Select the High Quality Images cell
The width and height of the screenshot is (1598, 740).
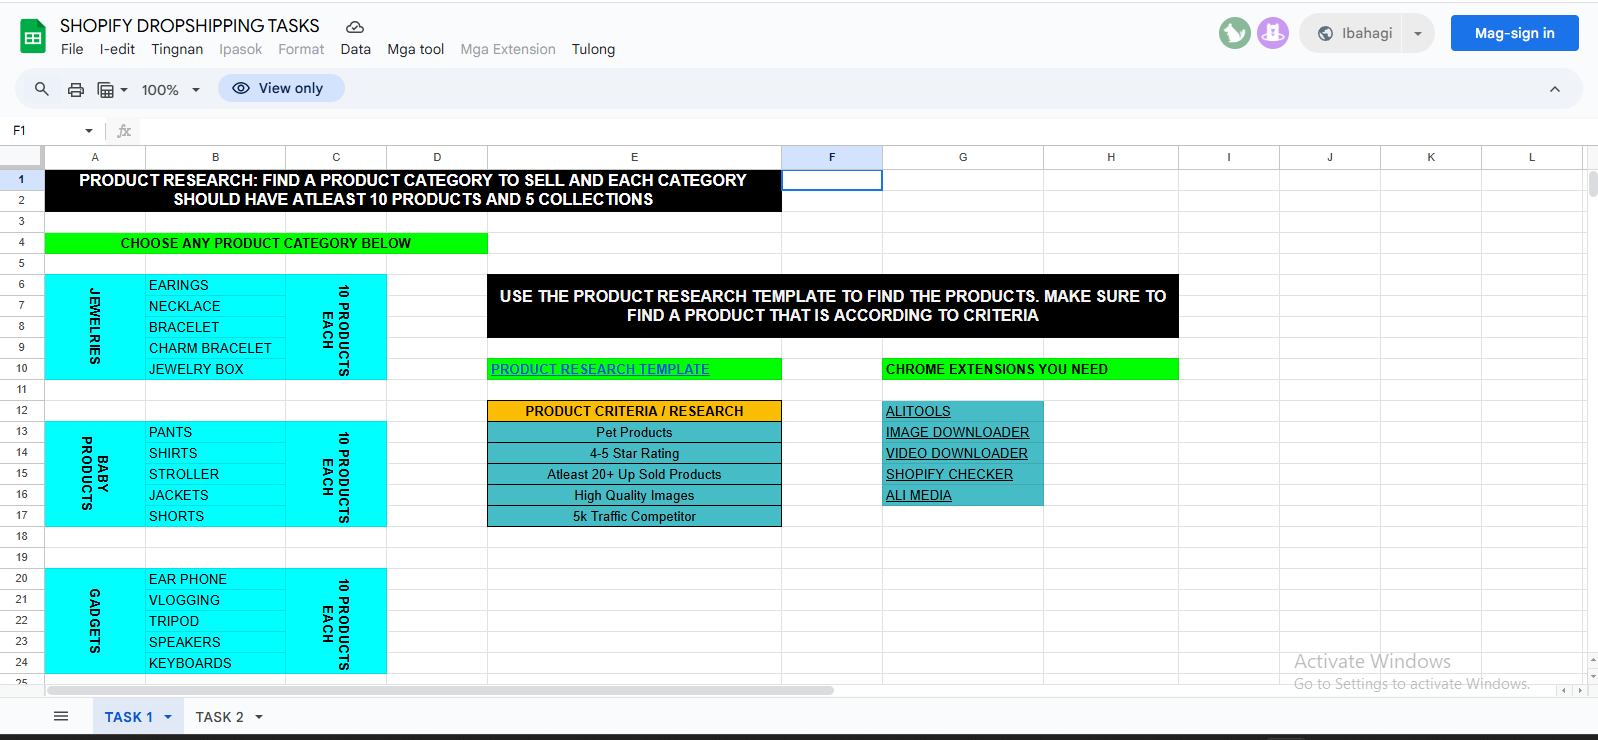[634, 495]
